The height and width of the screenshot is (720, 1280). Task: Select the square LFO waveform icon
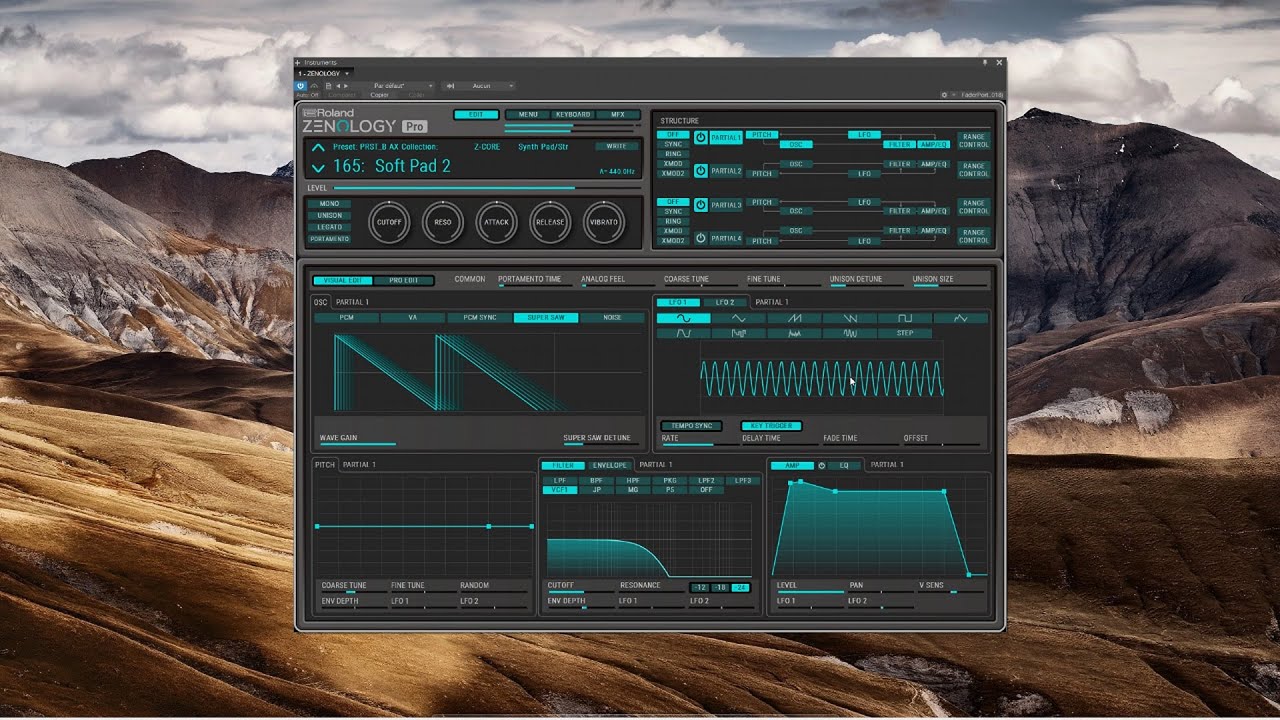[904, 318]
